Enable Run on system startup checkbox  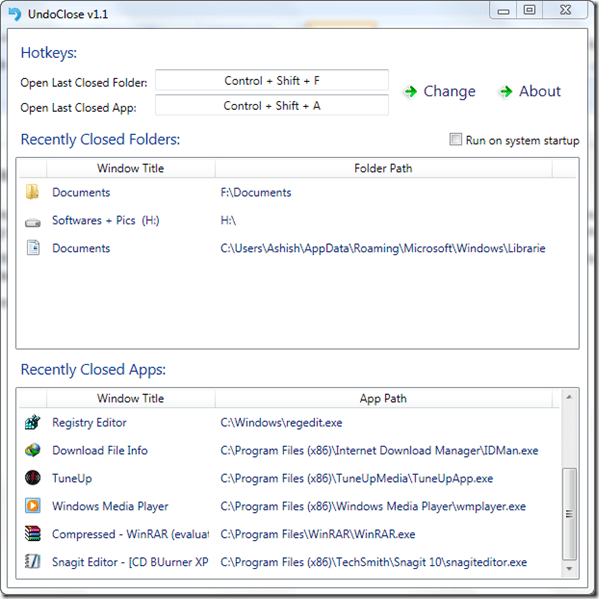point(455,139)
